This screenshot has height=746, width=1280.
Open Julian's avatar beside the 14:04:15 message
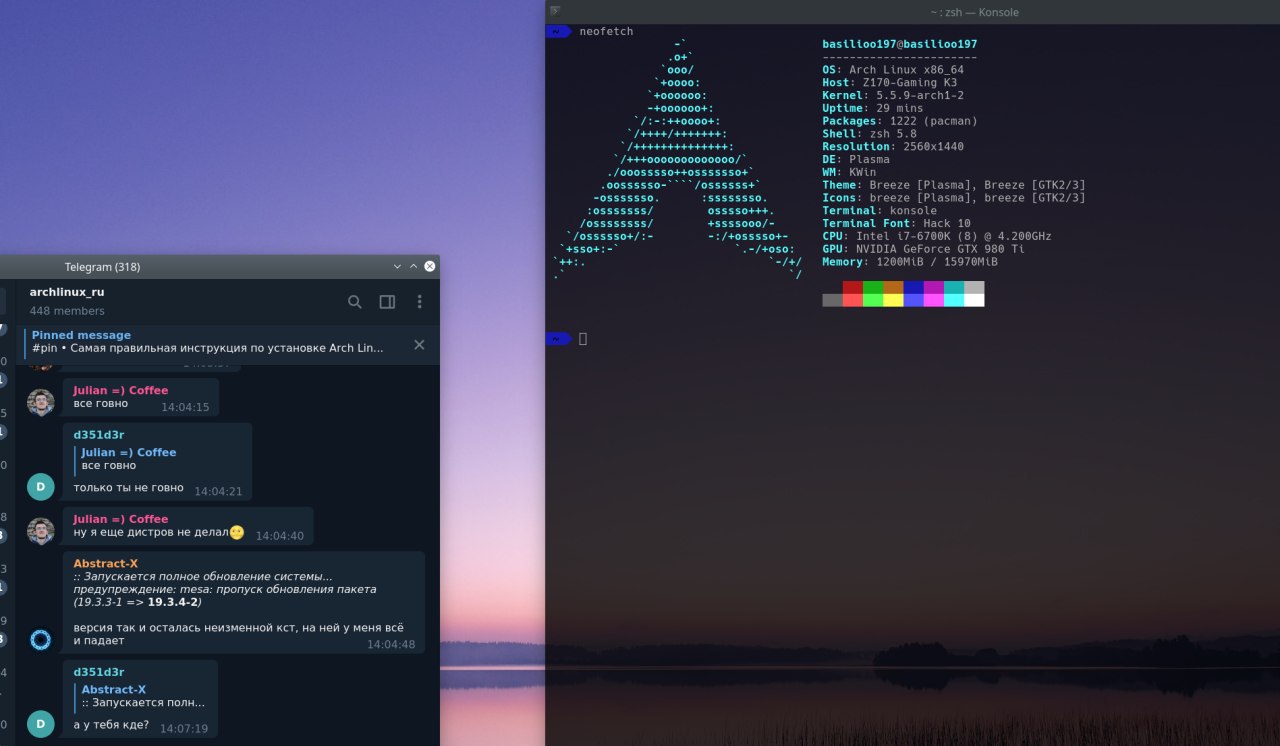[41, 403]
